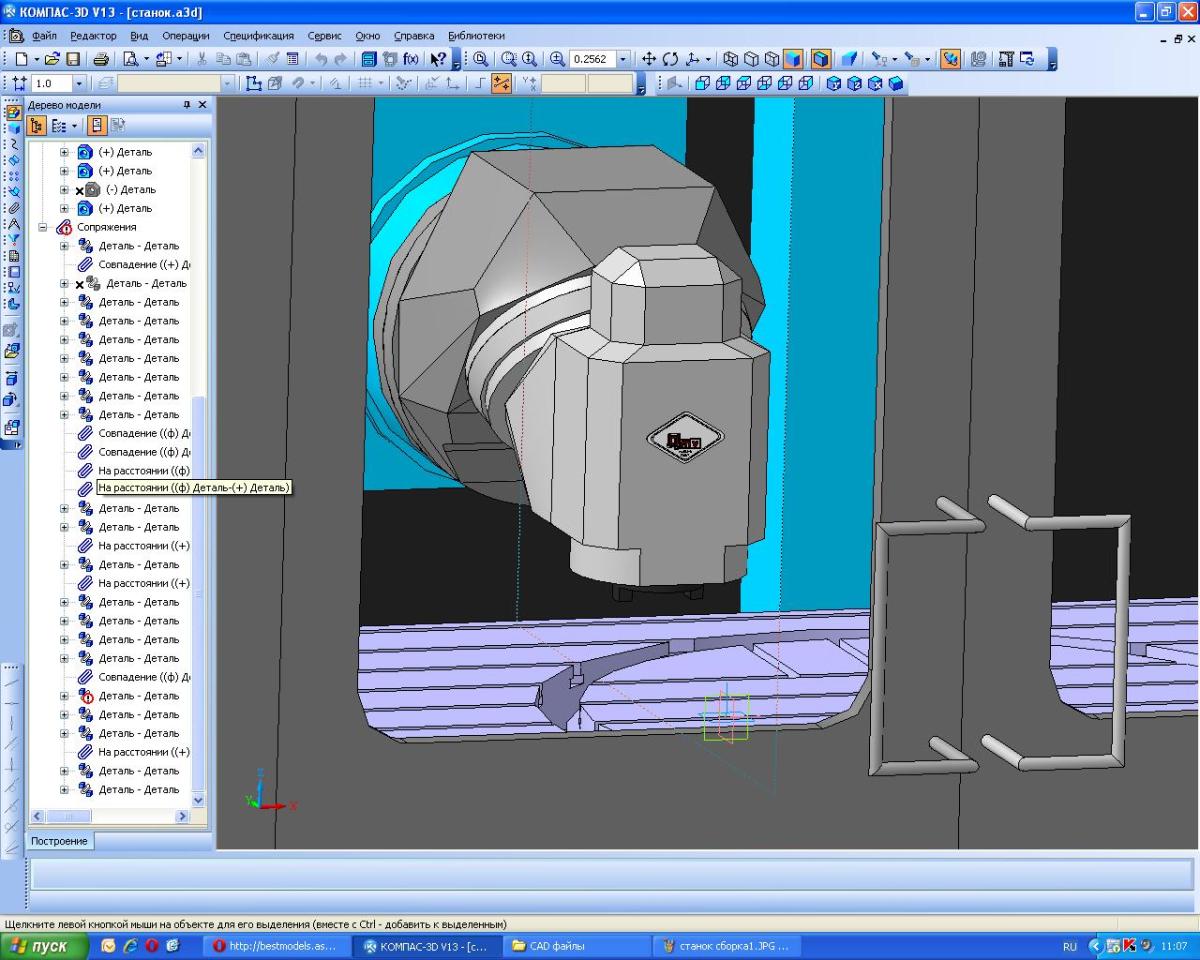Click the Print icon in toolbar
This screenshot has height=960, width=1200.
point(101,60)
